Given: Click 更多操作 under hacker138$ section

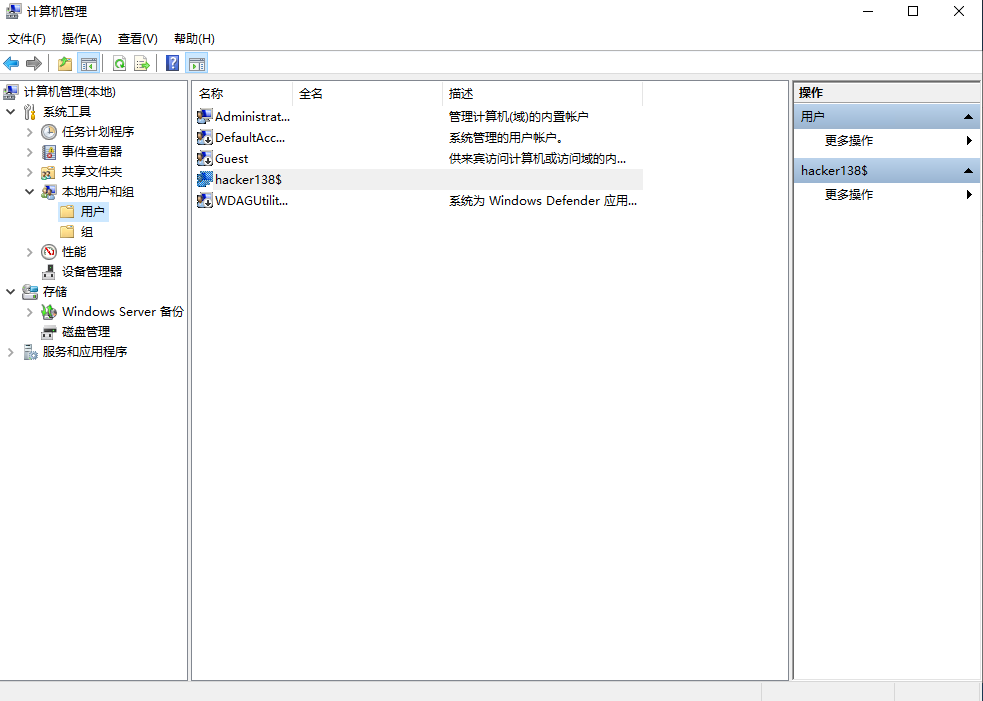Looking at the screenshot, I should [849, 195].
